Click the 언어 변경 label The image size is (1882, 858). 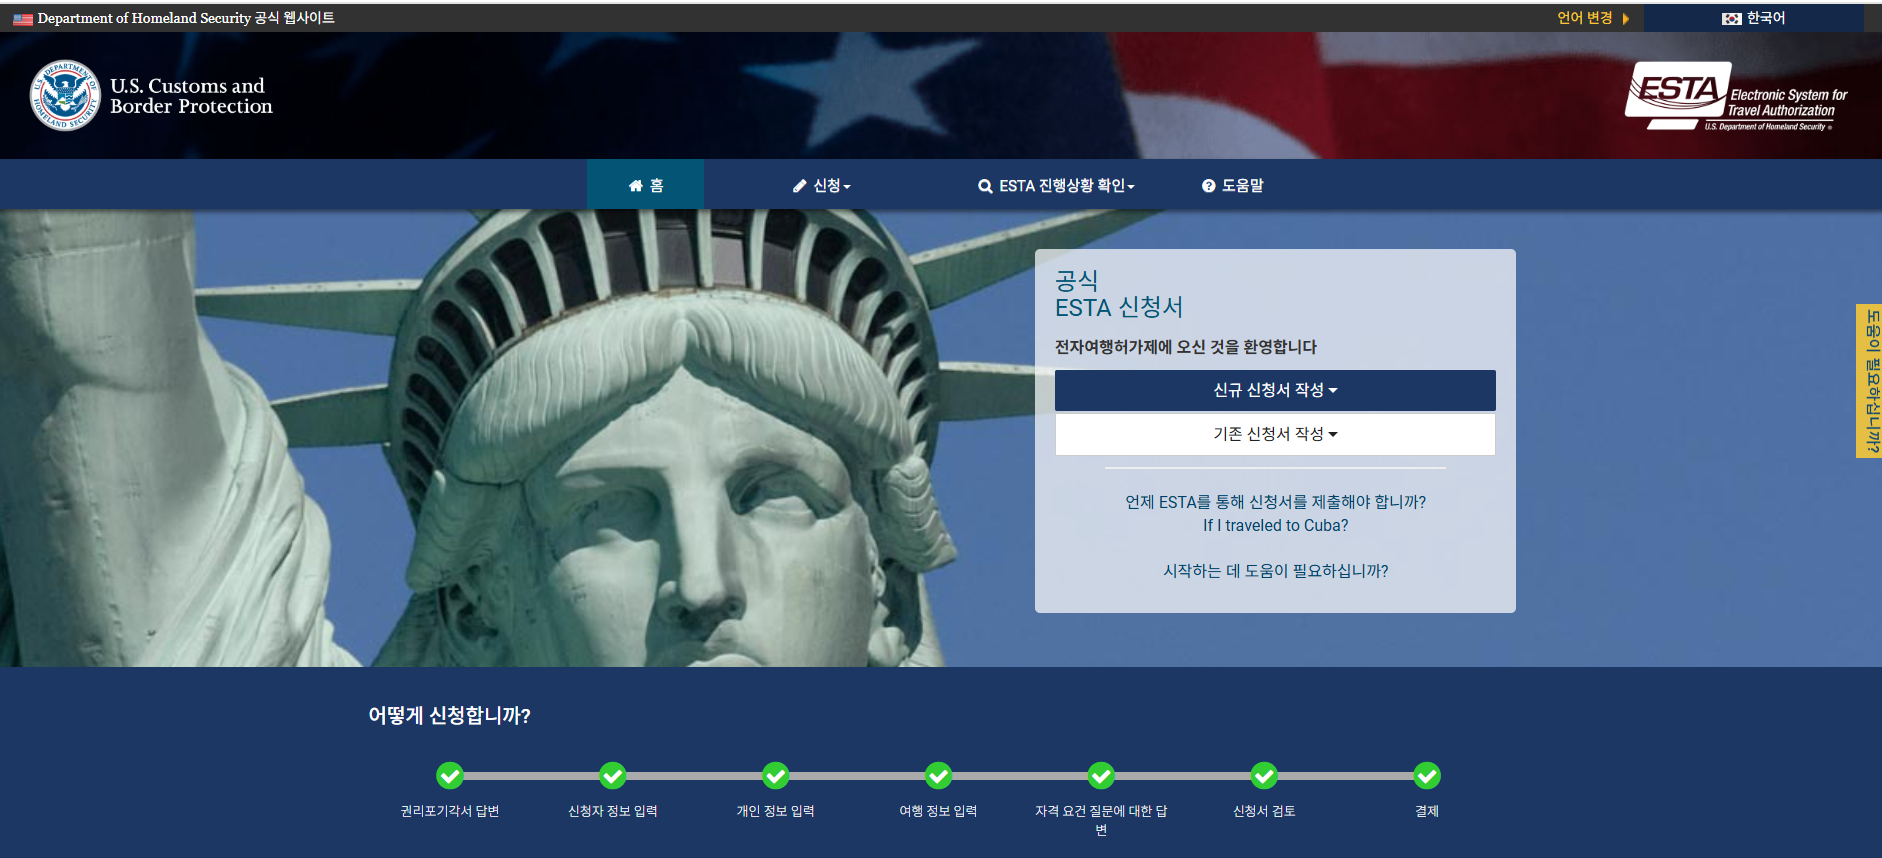(1585, 18)
